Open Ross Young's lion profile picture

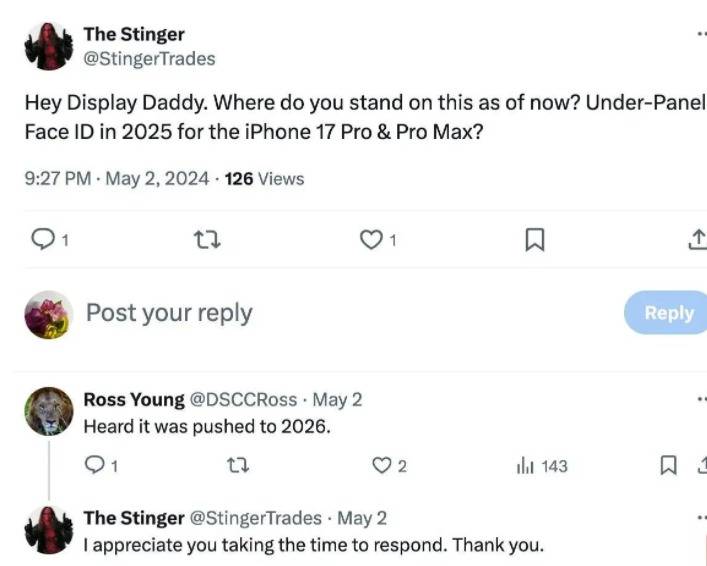point(48,411)
